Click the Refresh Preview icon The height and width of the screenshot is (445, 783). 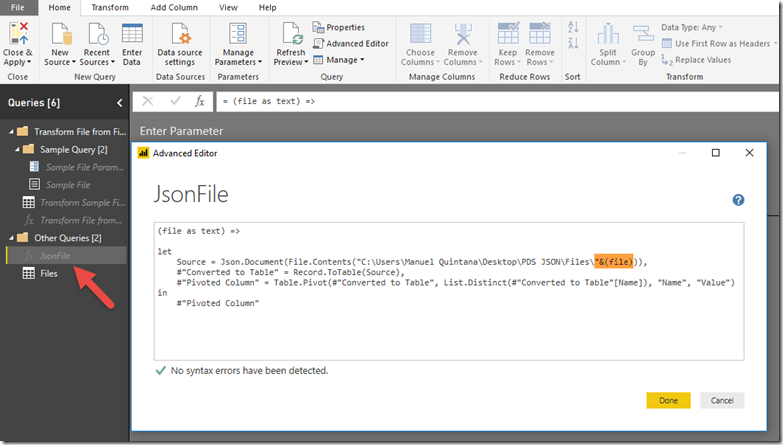point(292,34)
